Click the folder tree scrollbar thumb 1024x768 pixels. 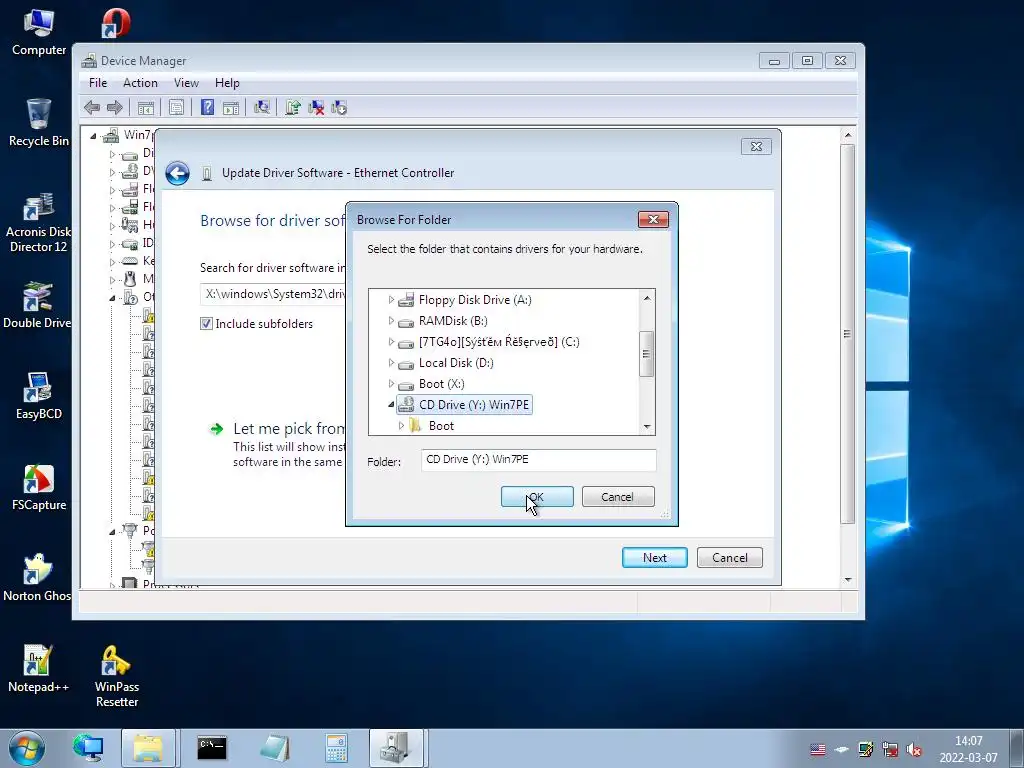click(647, 354)
